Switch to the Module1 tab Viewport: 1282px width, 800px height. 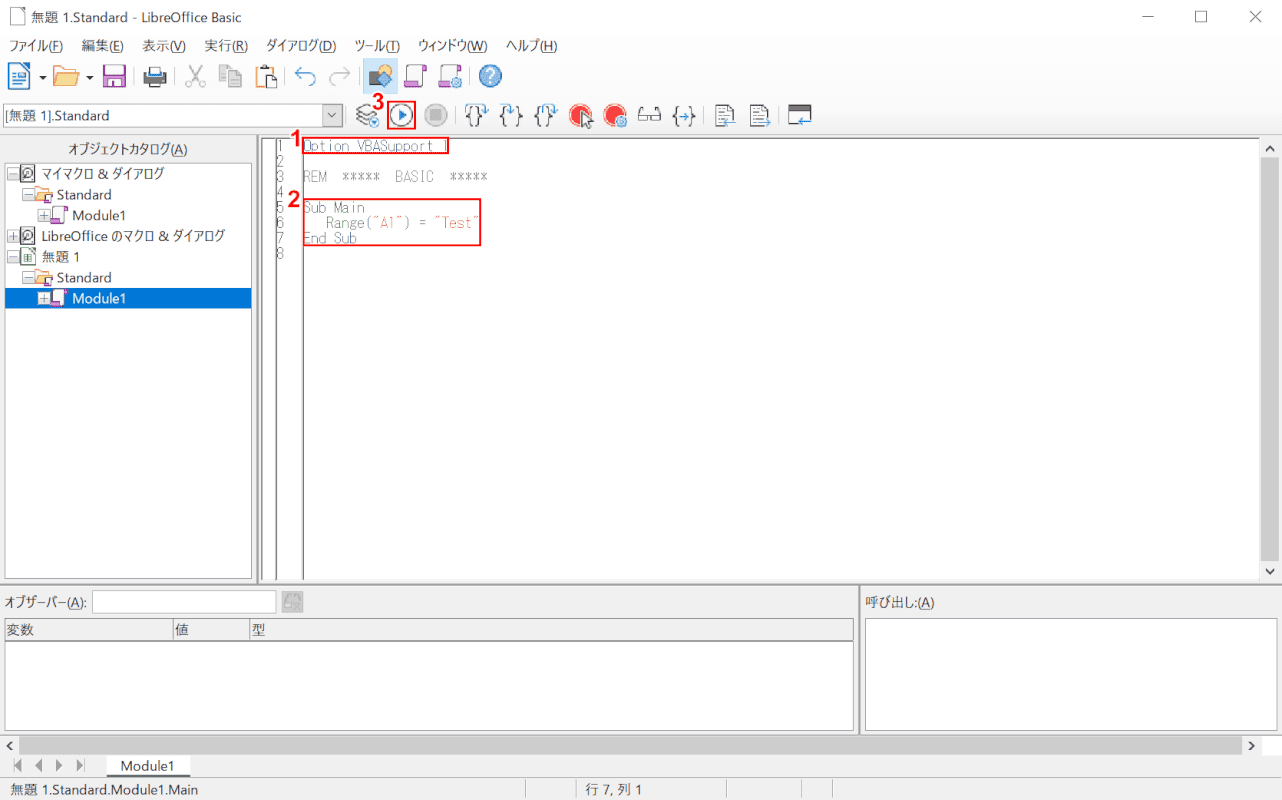point(148,766)
